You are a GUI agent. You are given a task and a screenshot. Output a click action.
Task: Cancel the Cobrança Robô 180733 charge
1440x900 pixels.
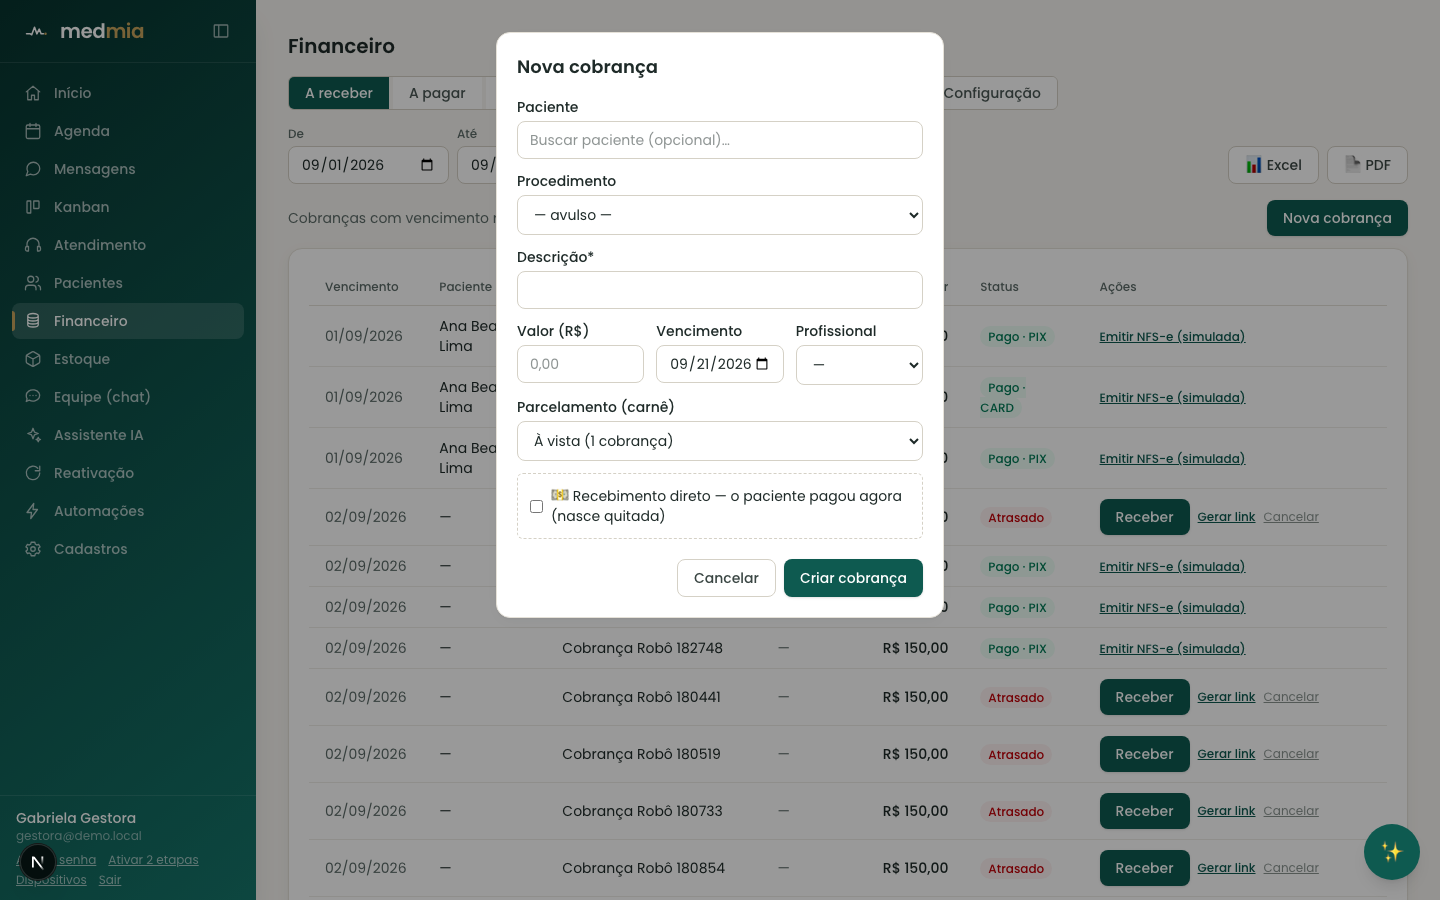coord(1291,811)
